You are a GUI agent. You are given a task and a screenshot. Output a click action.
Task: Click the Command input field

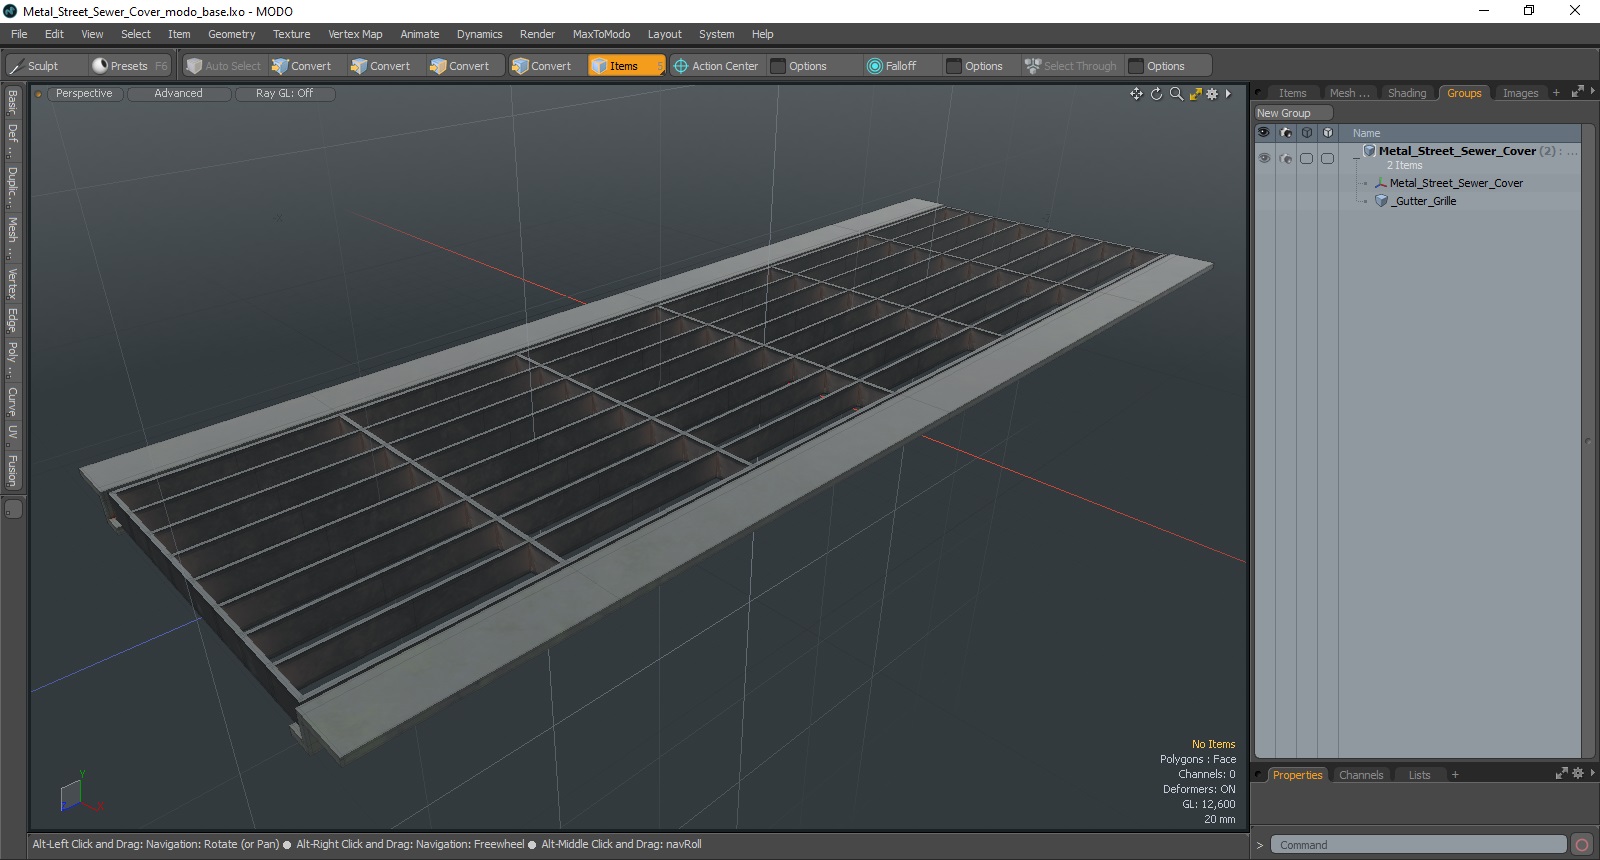coord(1418,845)
